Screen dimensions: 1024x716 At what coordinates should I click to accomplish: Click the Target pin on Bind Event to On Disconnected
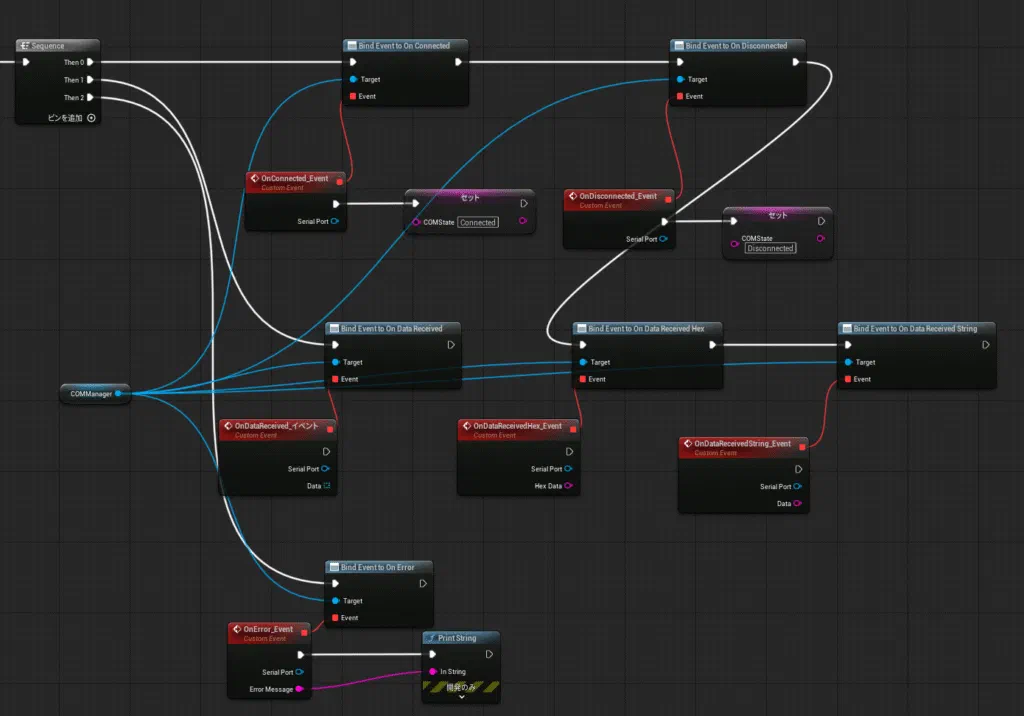(x=680, y=79)
